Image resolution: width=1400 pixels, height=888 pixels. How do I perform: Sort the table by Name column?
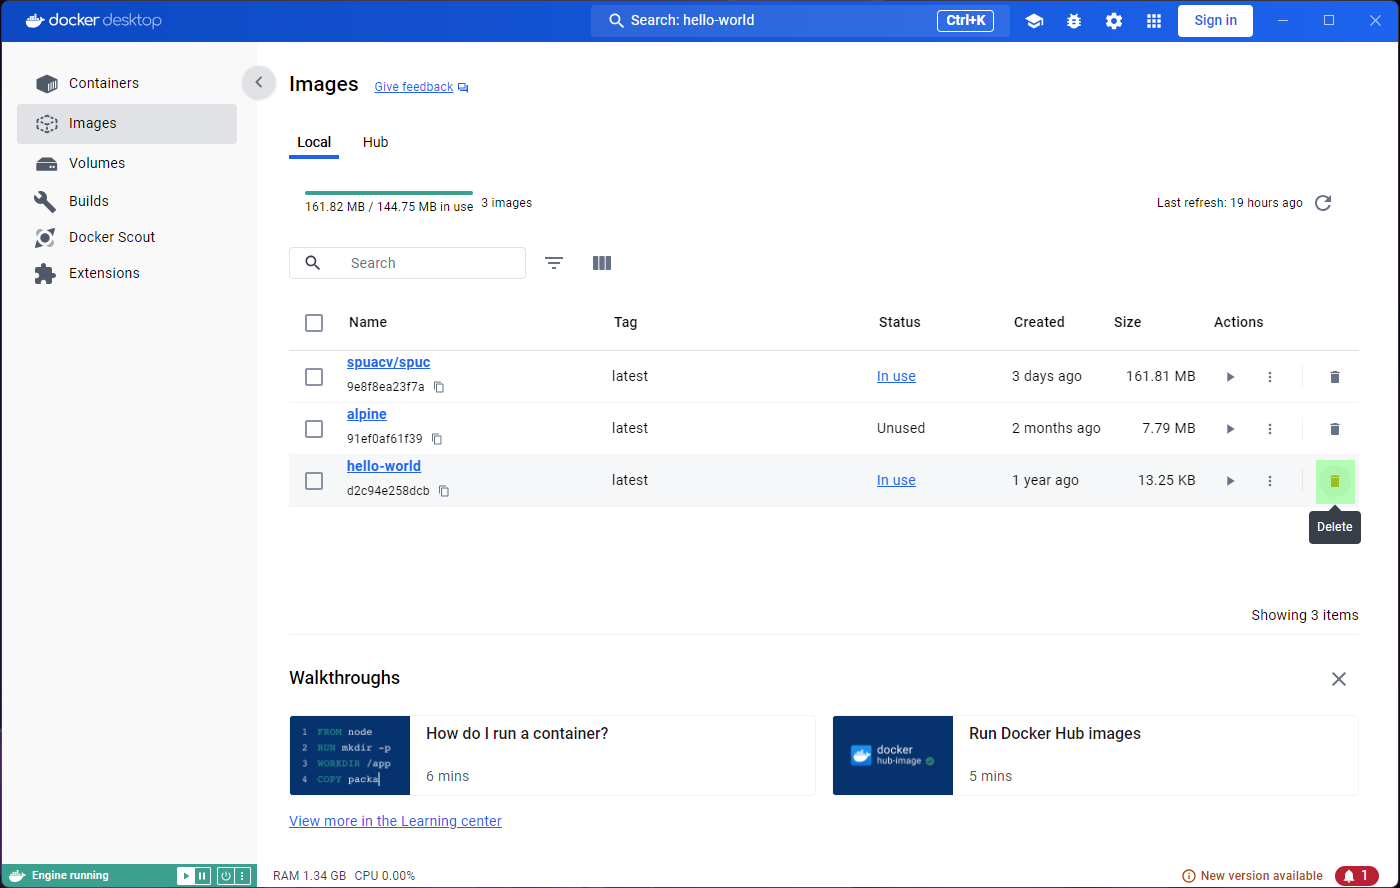pyautogui.click(x=368, y=322)
